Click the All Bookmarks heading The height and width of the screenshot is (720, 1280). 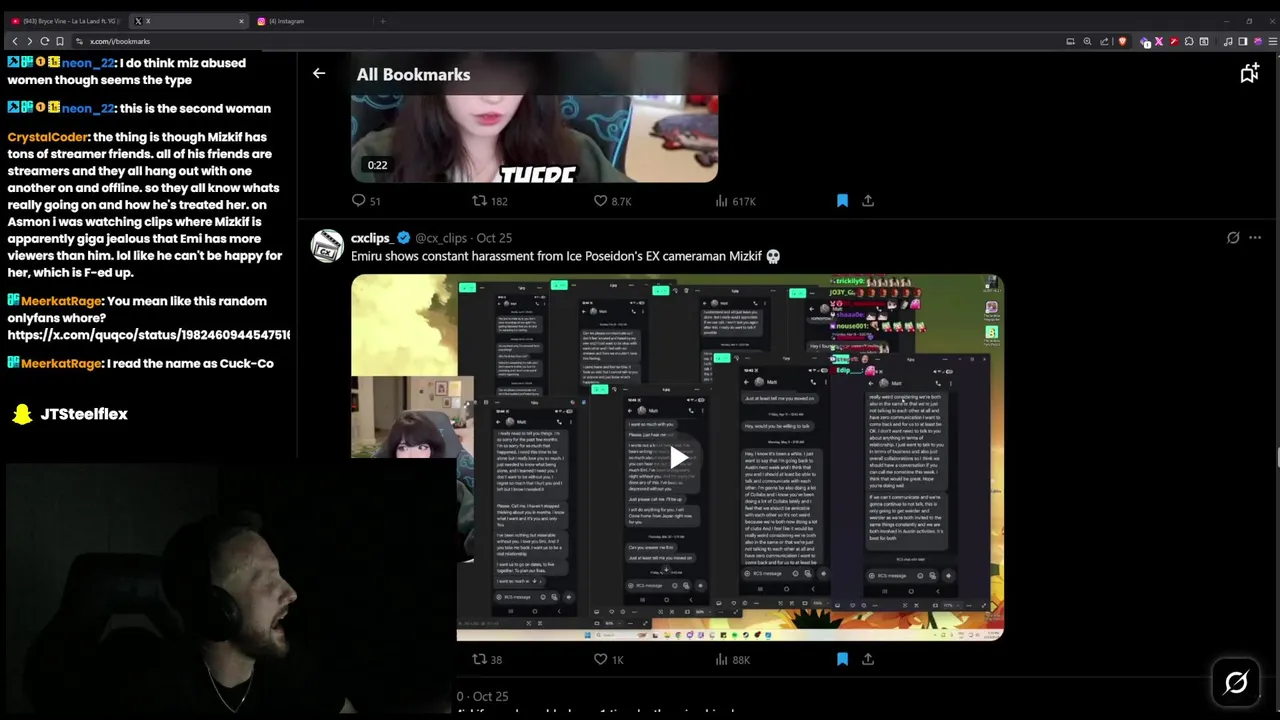413,74
